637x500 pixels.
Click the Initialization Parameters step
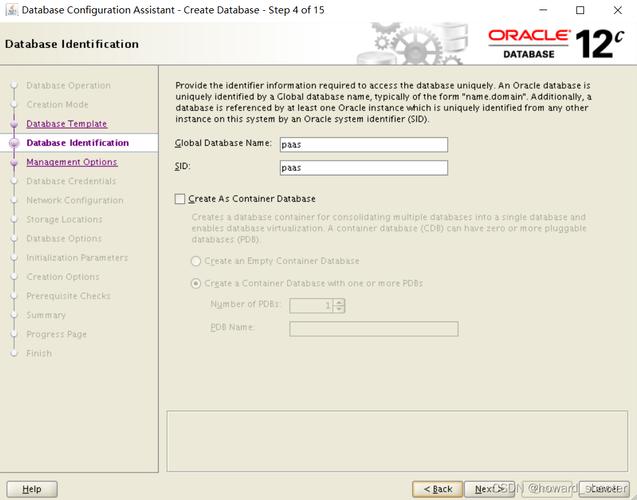[x=77, y=258]
